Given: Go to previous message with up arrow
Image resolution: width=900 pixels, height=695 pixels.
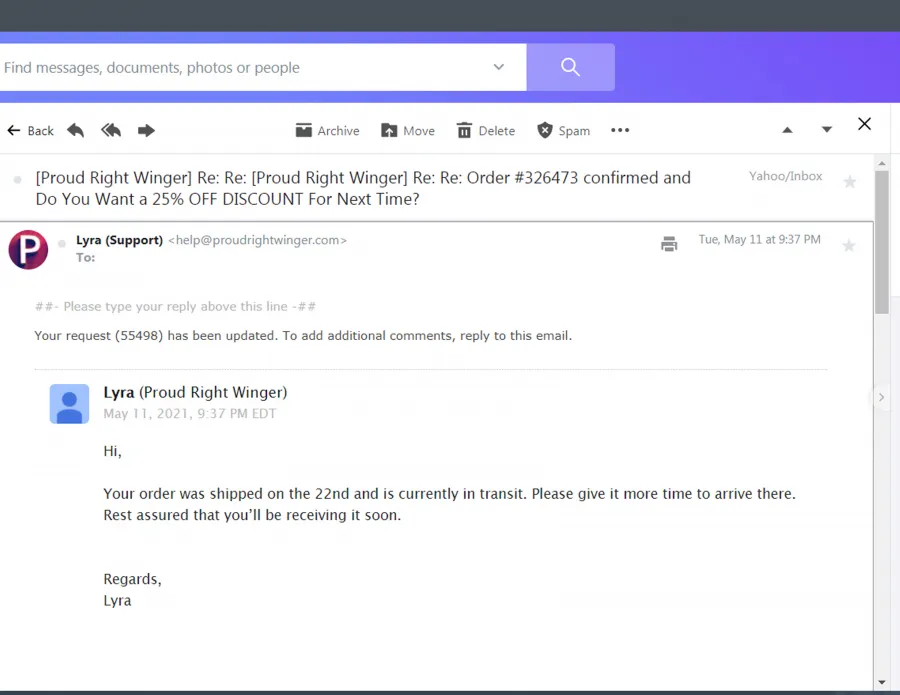Looking at the screenshot, I should coord(788,130).
